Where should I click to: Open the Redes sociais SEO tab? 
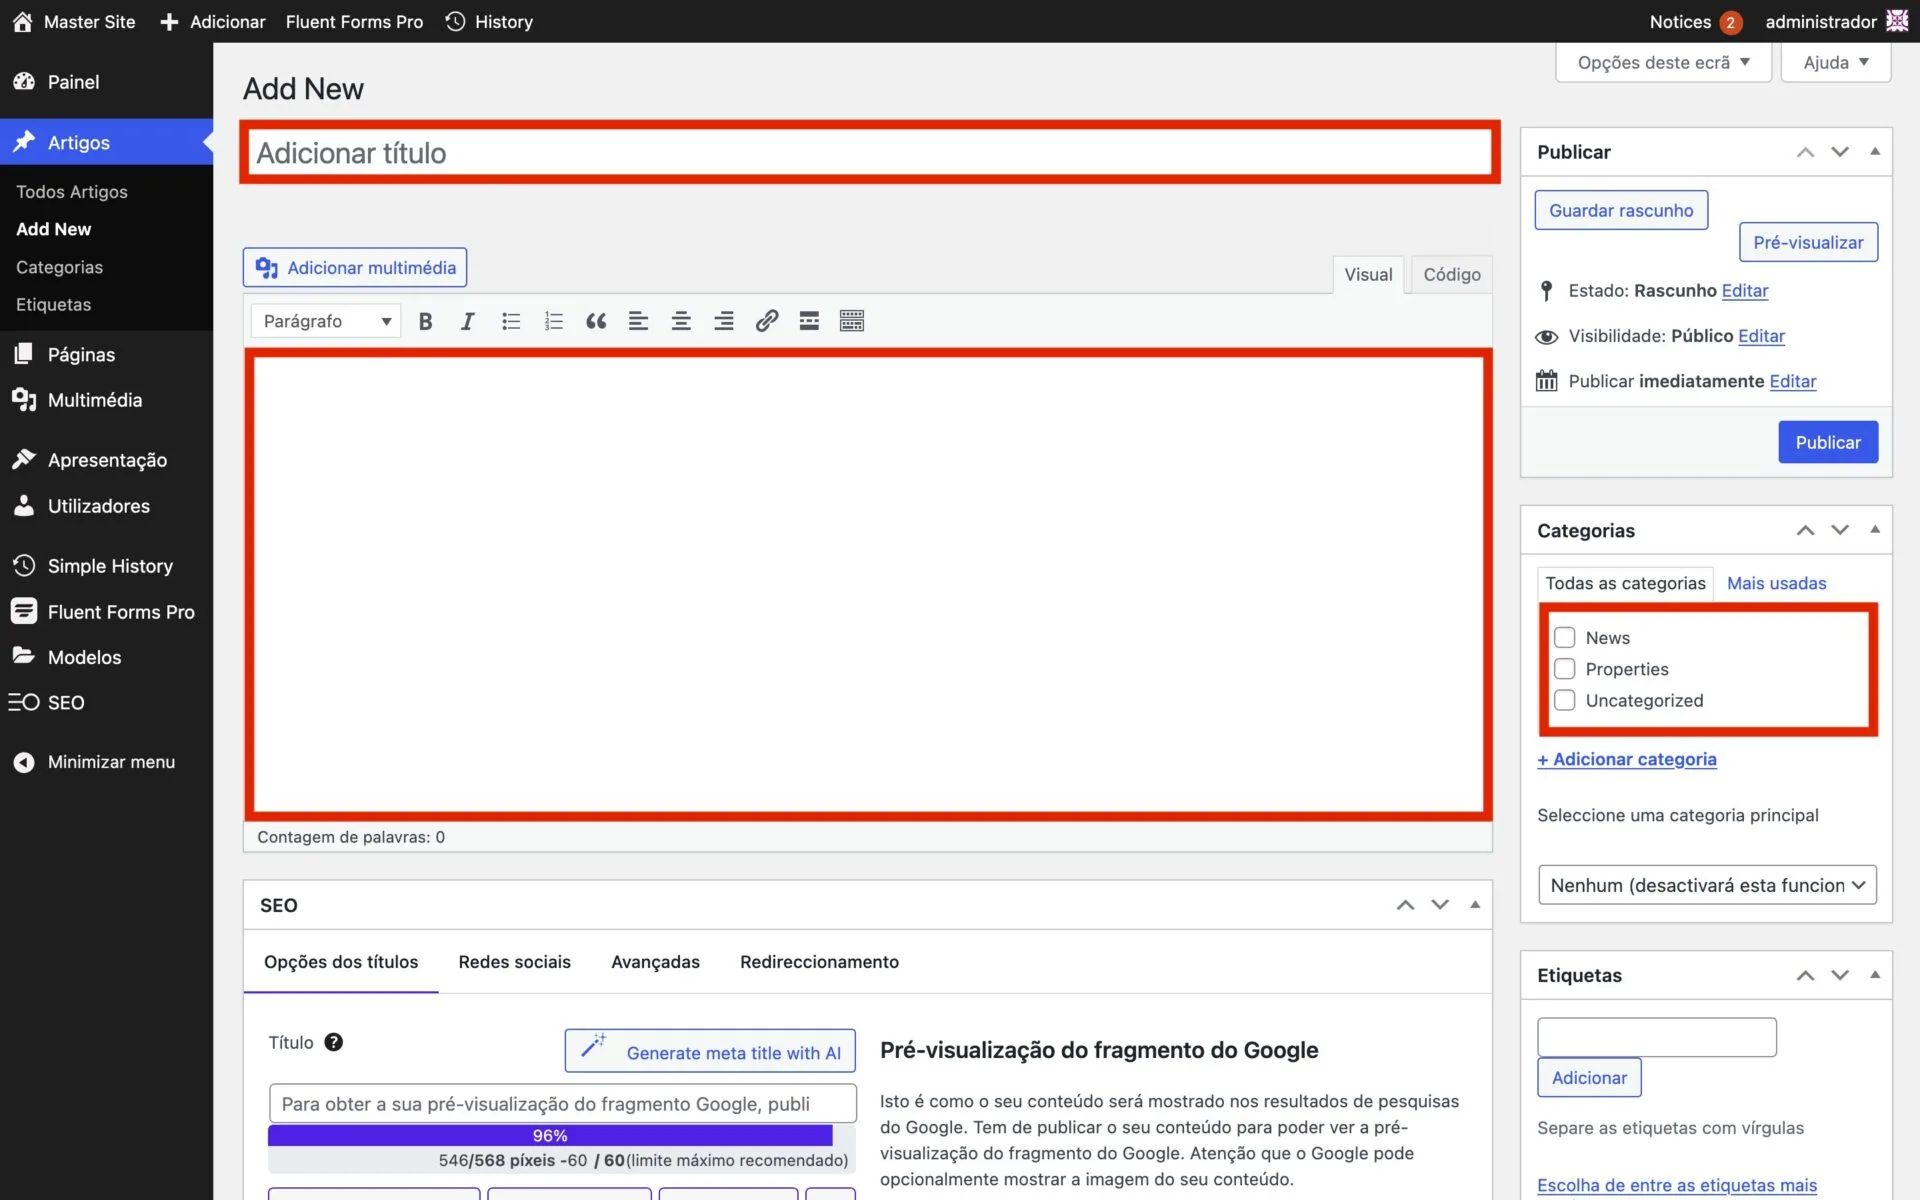coord(514,962)
